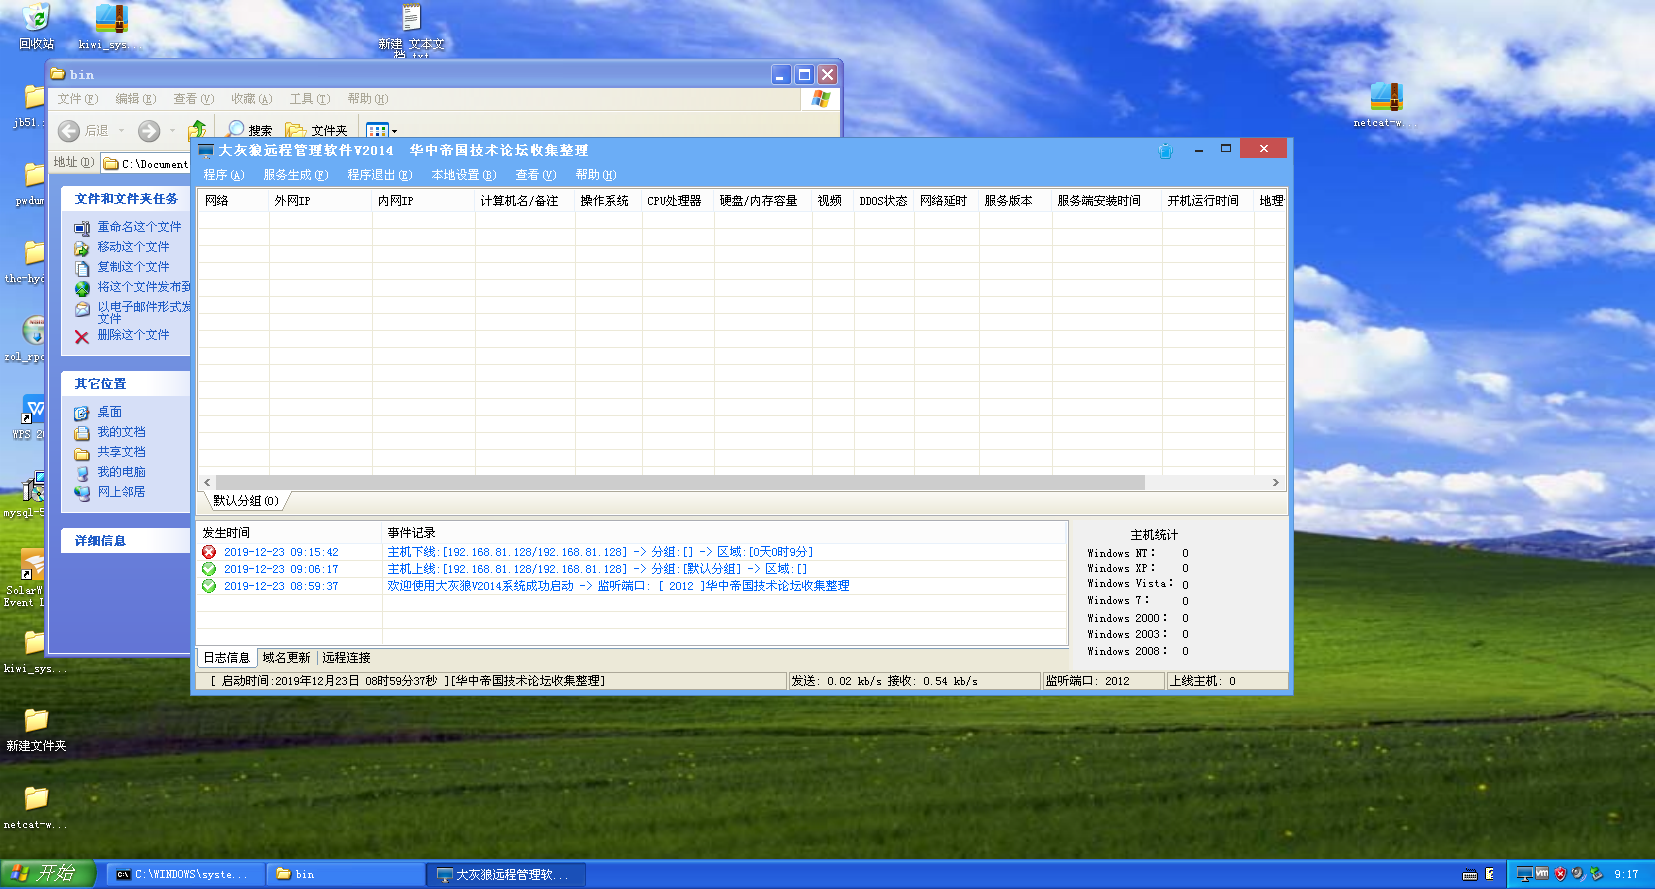The height and width of the screenshot is (889, 1655).
Task: Click the 服务版本 column header
Action: click(1016, 201)
